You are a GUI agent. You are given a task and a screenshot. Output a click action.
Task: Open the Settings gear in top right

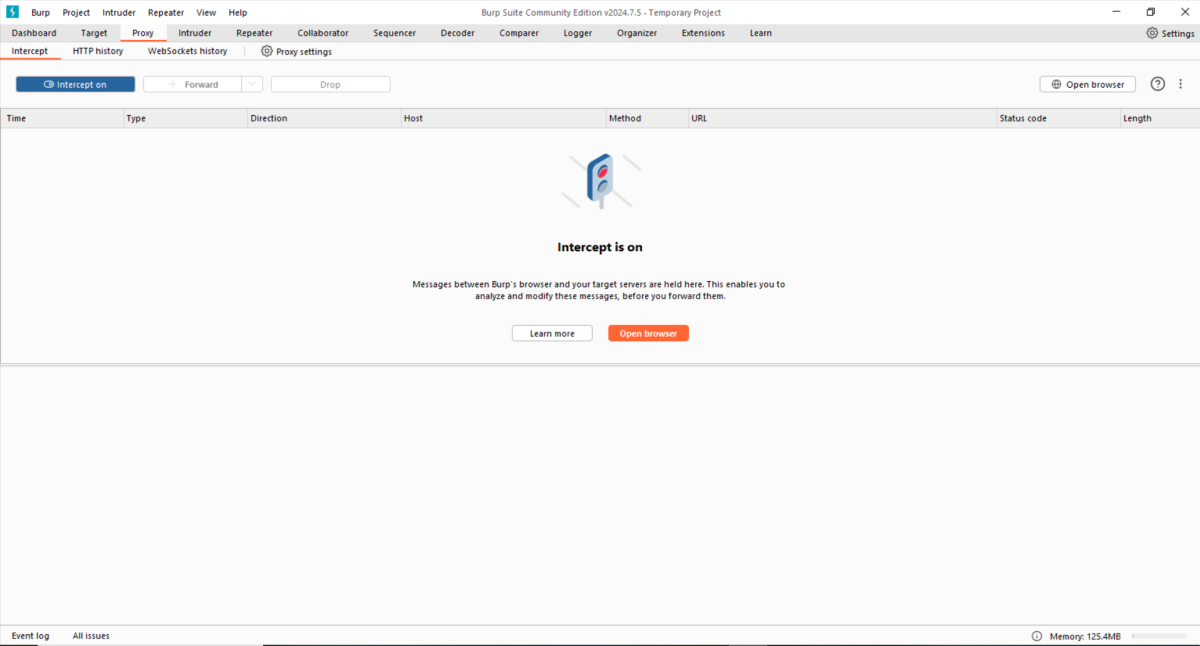pos(1152,33)
